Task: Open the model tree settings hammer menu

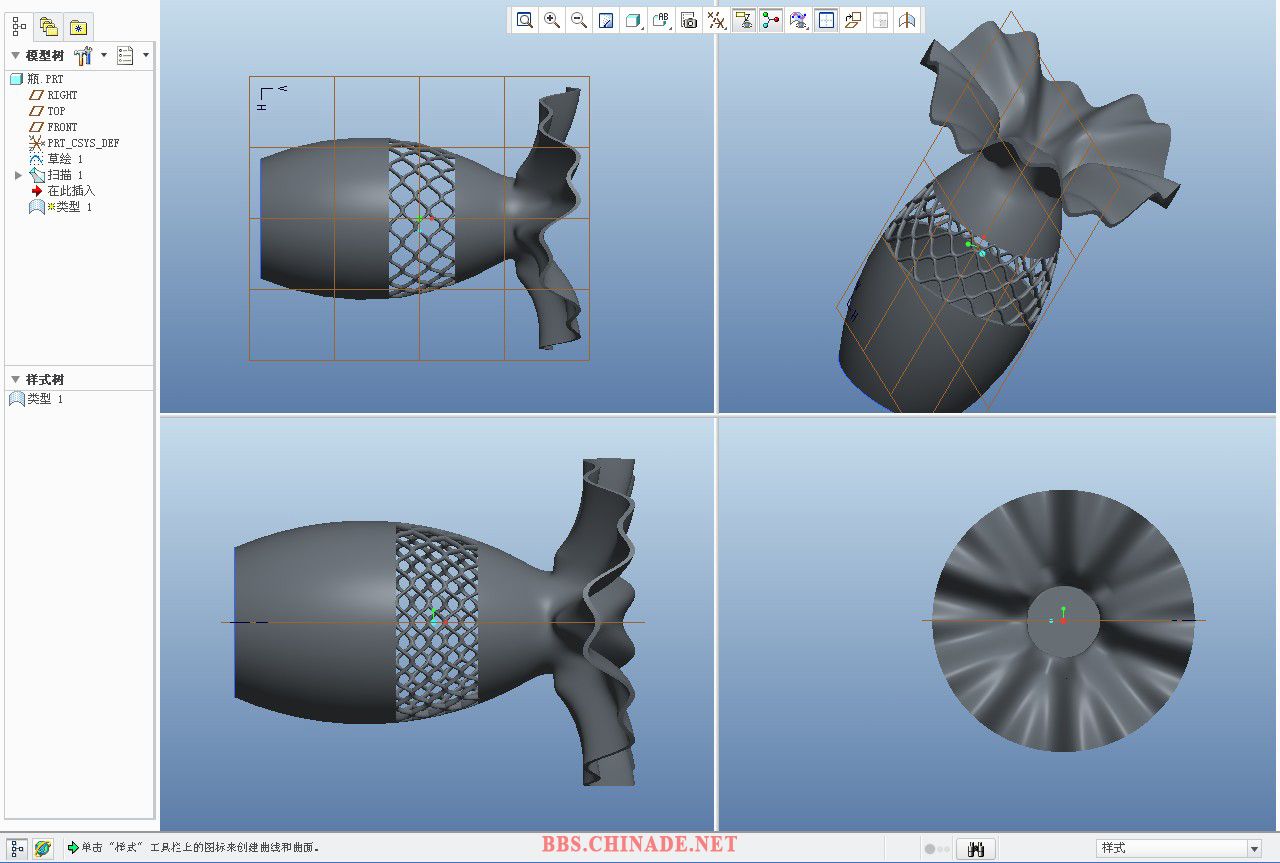Action: point(84,56)
